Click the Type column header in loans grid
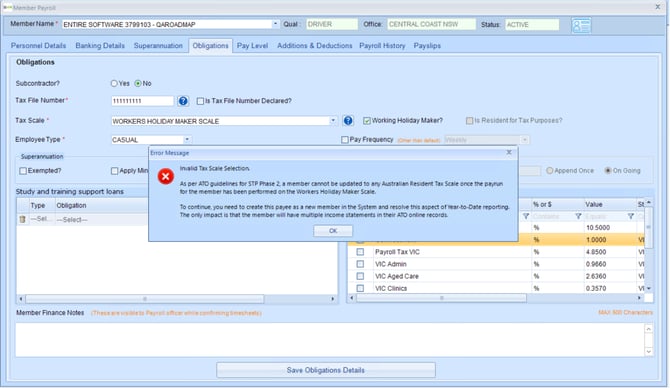The image size is (670, 388). (41, 206)
